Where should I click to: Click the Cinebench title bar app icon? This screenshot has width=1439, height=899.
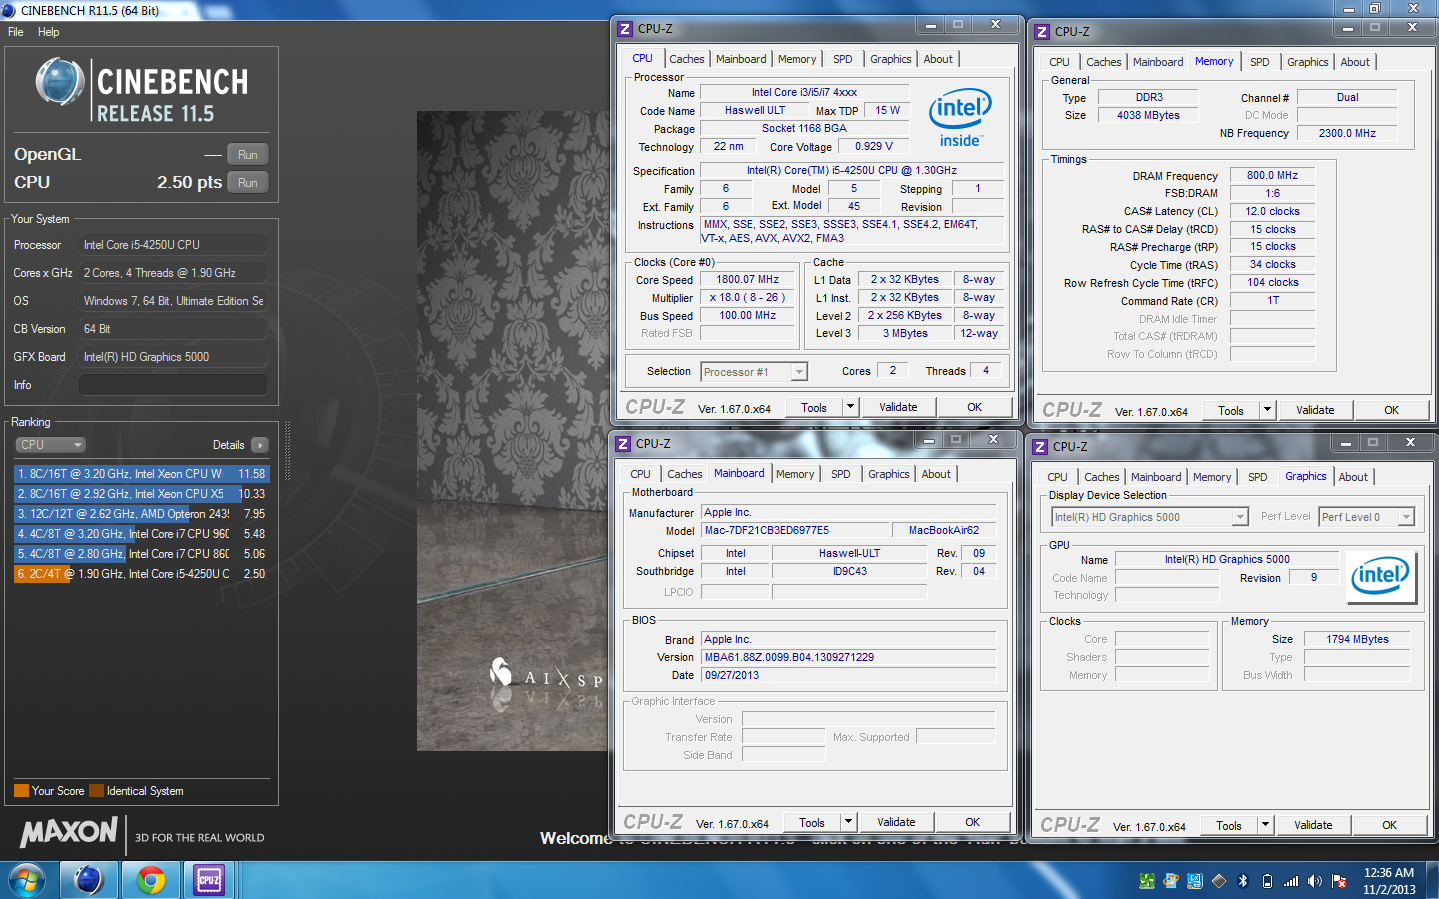point(9,10)
